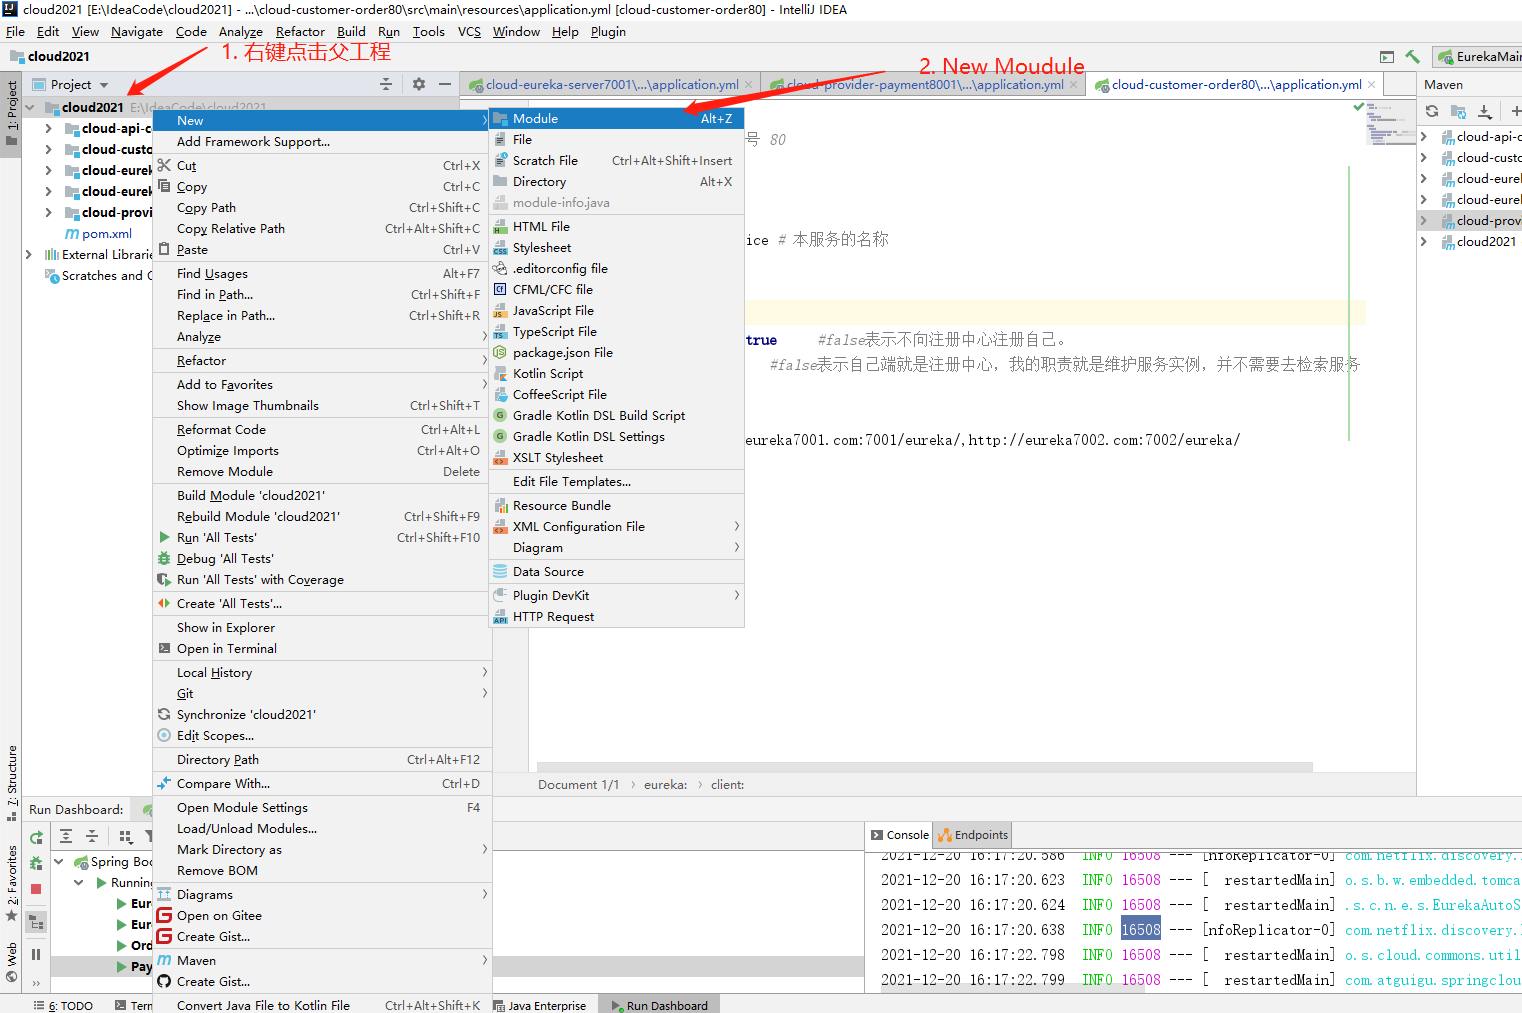This screenshot has width=1522, height=1013.
Task: Switch to Console tab in Run Dashboard
Action: (899, 835)
